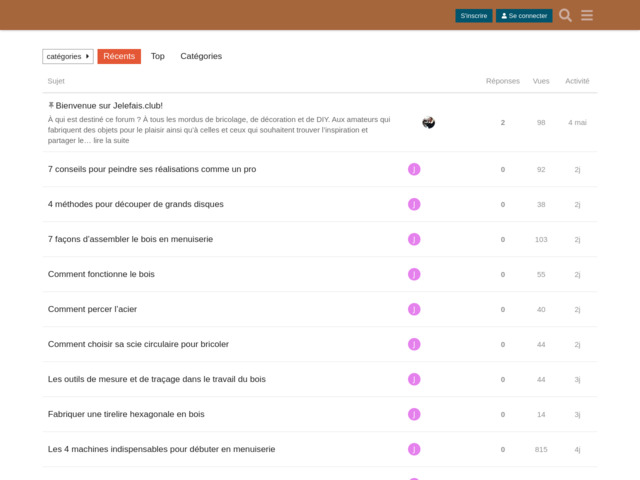Screen dimensions: 640x480
Task: Click avatar beside 'Fabriquer une tirelire hexagonale'
Action: point(414,414)
